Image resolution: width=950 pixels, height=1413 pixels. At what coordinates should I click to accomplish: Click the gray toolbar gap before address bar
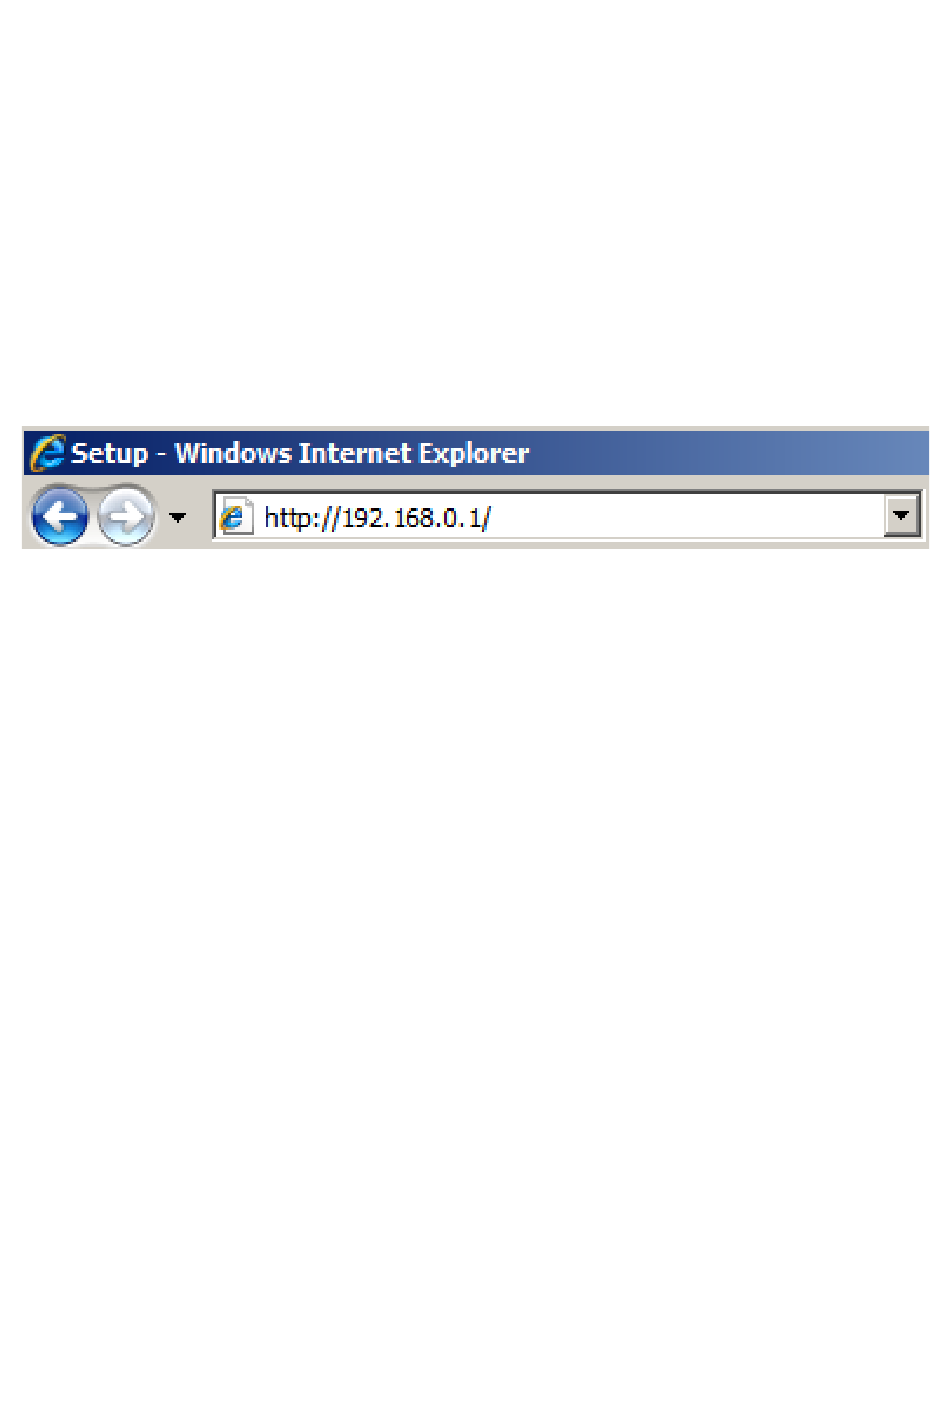pos(200,517)
